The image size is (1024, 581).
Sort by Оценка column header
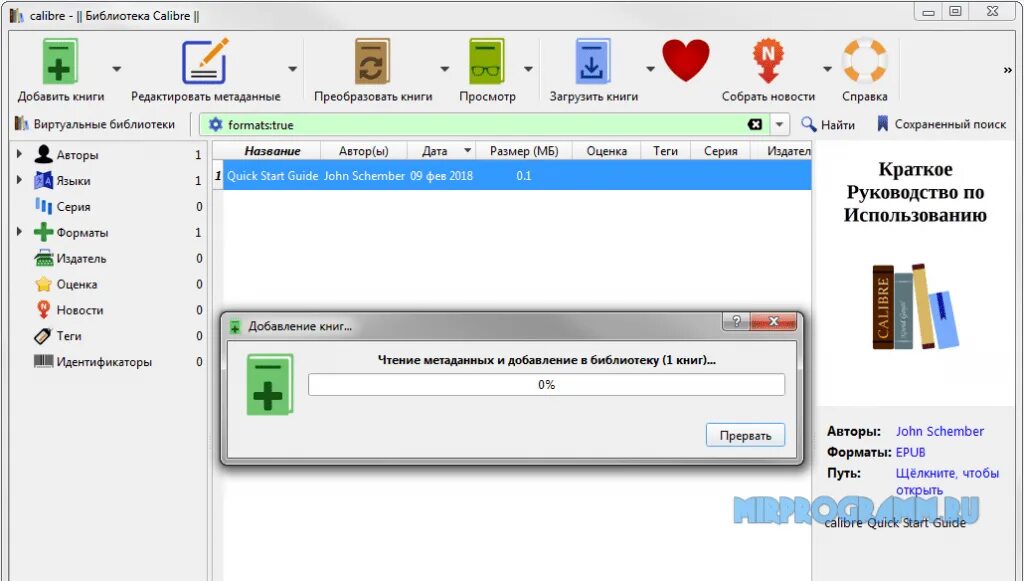[x=606, y=151]
